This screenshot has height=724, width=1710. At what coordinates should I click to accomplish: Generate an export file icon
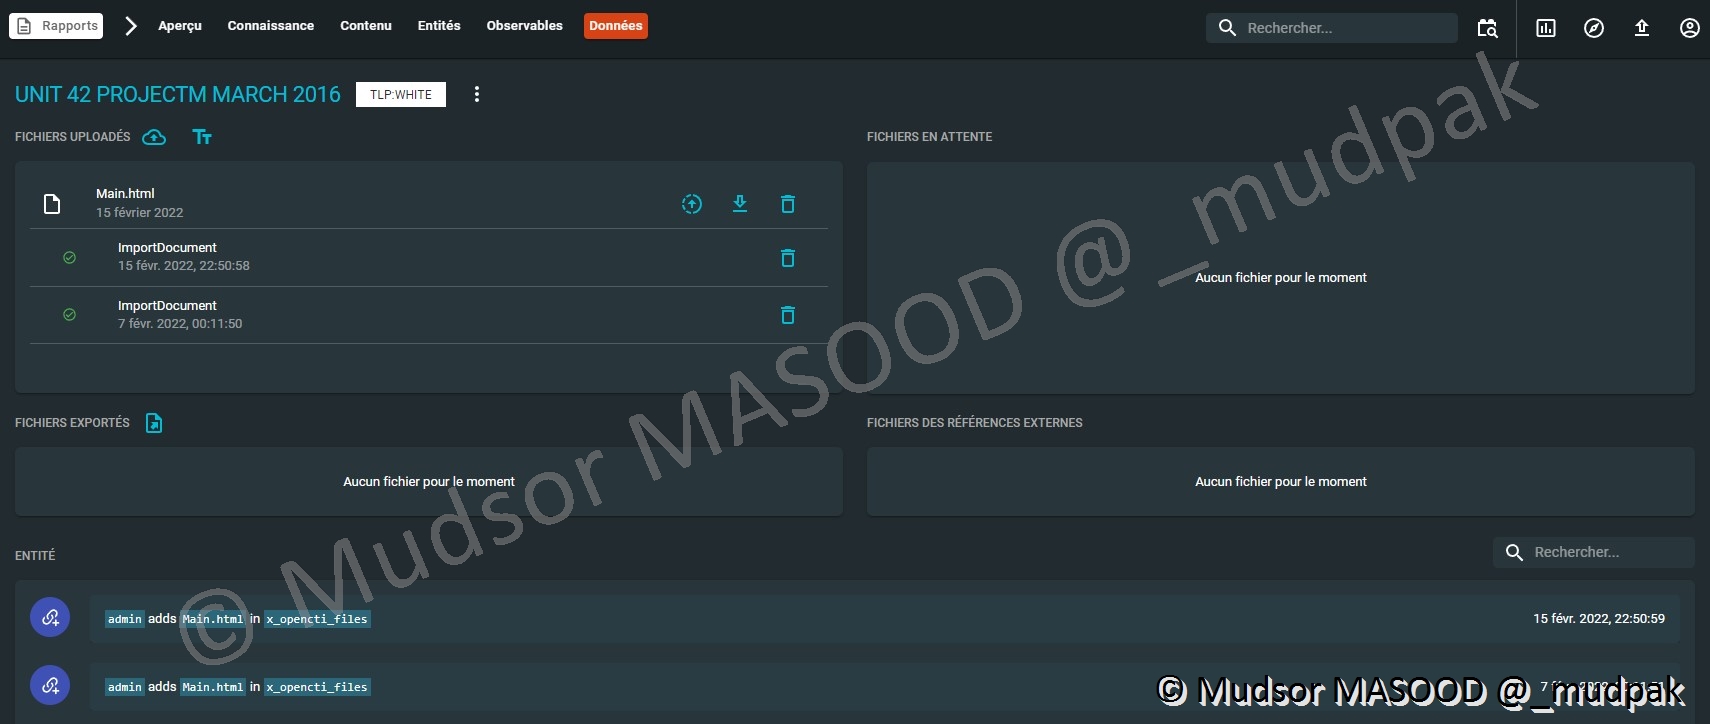[154, 423]
